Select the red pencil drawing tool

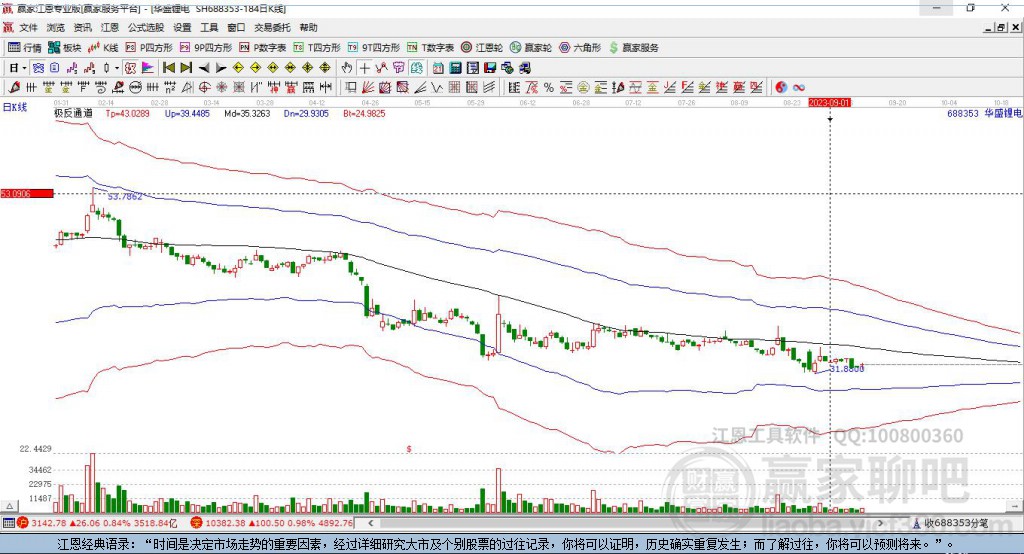14,87
